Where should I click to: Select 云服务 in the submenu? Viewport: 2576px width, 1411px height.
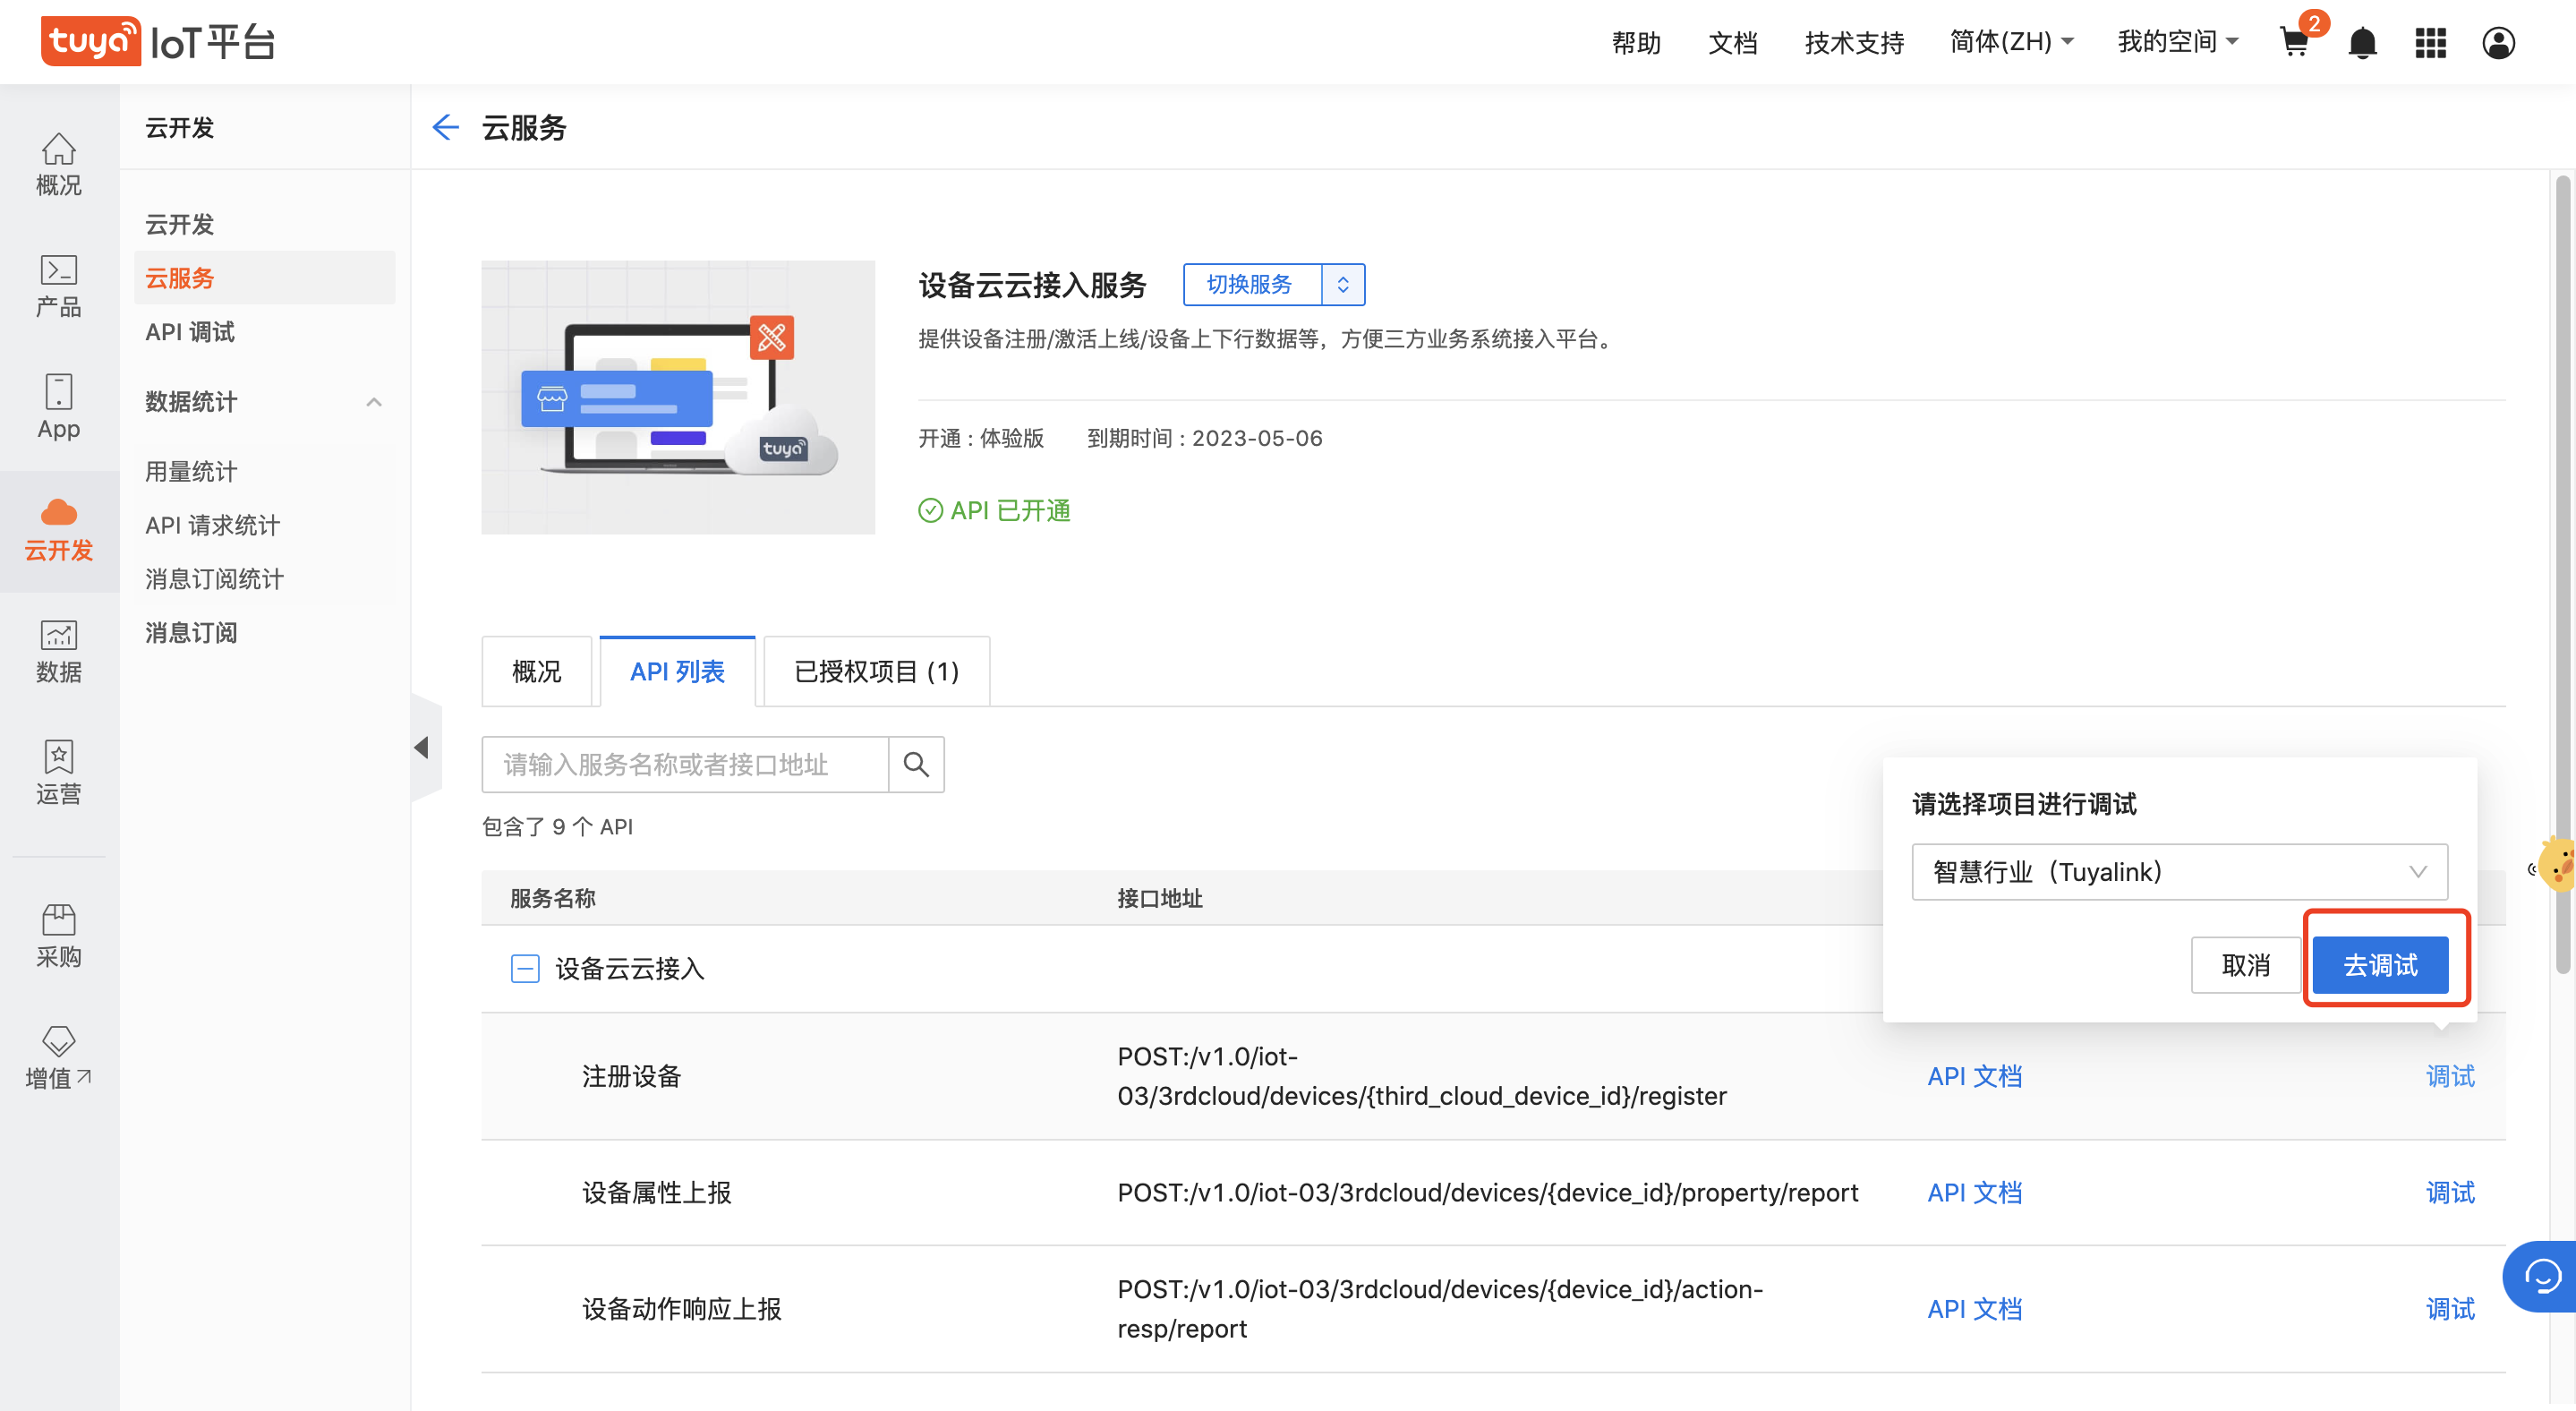pos(265,278)
